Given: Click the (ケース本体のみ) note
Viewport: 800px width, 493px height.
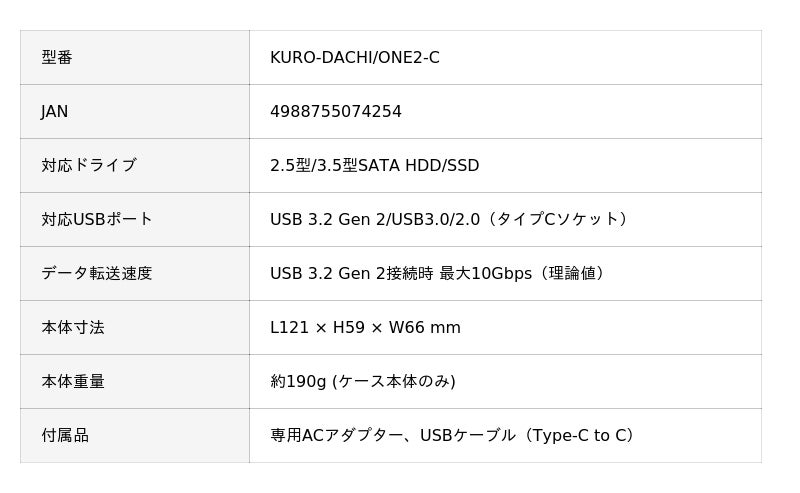Looking at the screenshot, I should (x=393, y=382).
